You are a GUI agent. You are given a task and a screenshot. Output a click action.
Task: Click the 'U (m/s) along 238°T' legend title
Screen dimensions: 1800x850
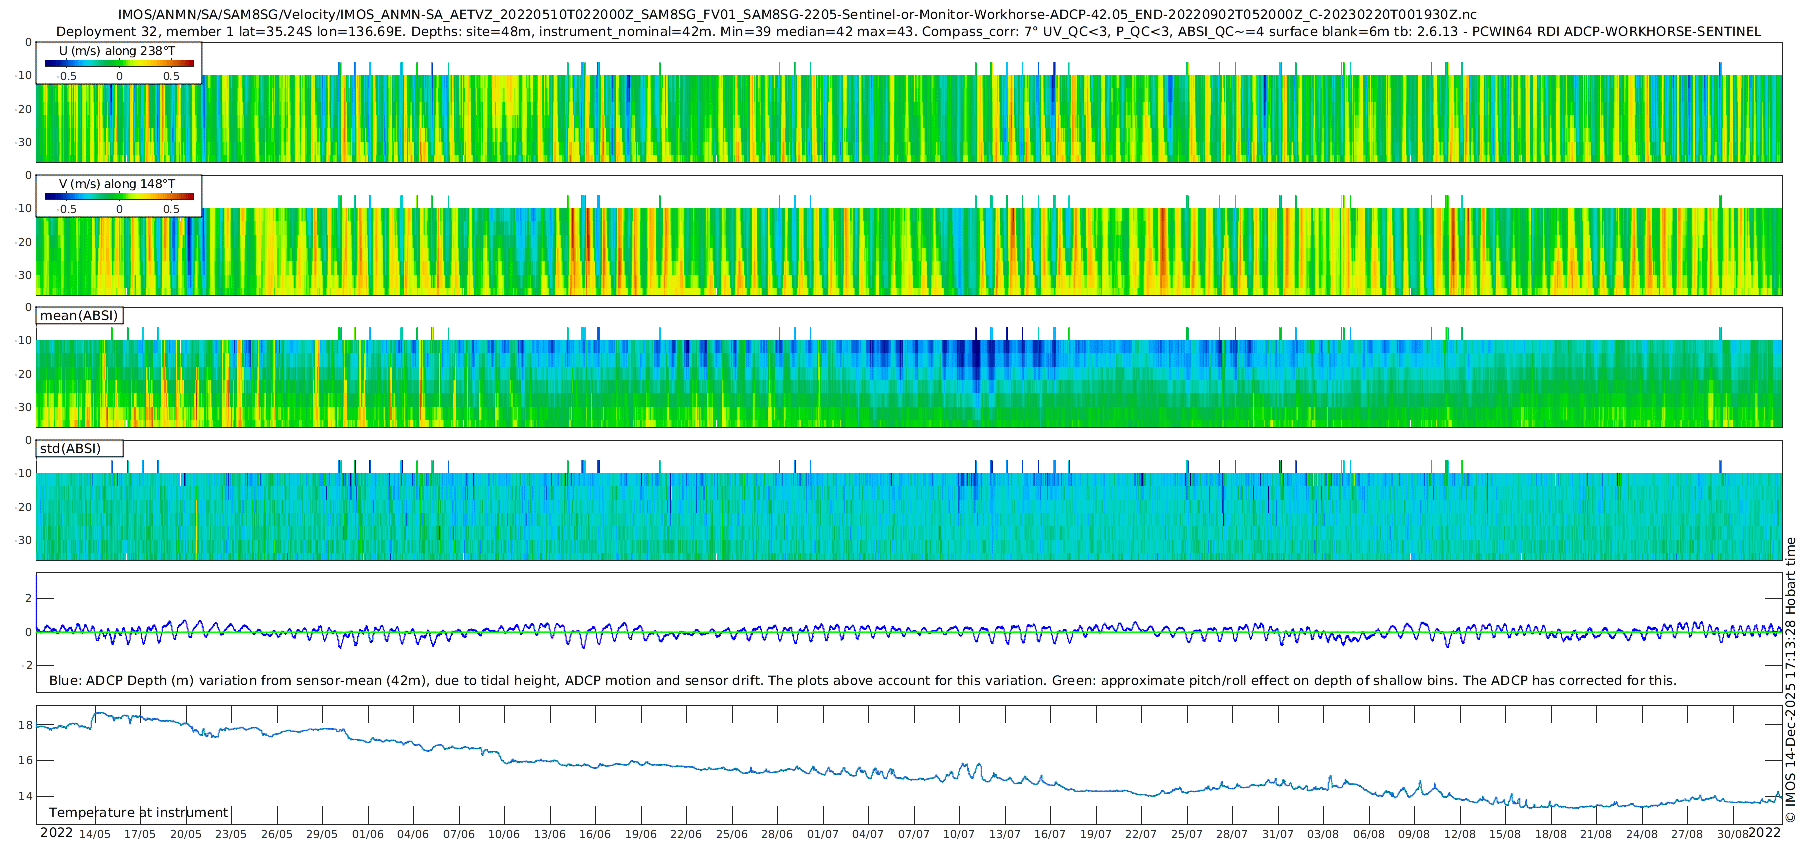click(117, 50)
